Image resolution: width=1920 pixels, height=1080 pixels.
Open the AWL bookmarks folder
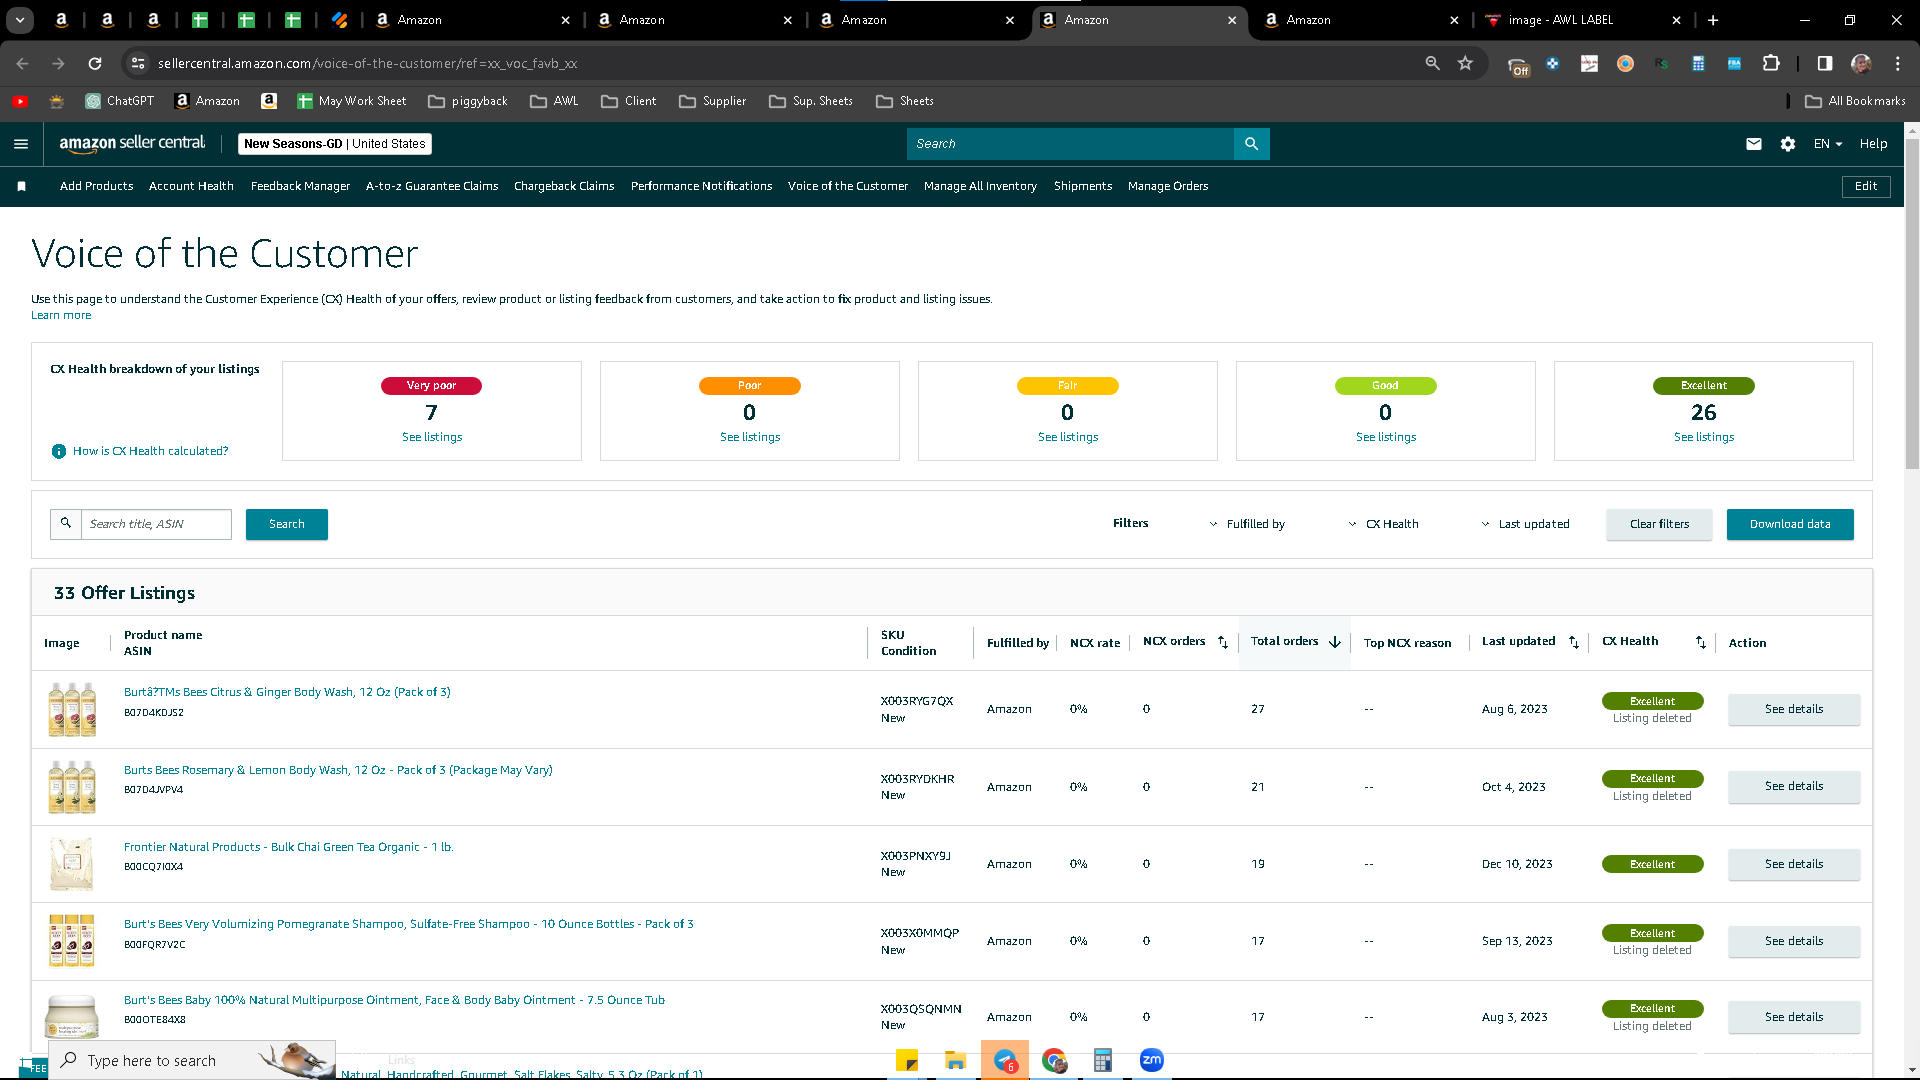[x=554, y=101]
